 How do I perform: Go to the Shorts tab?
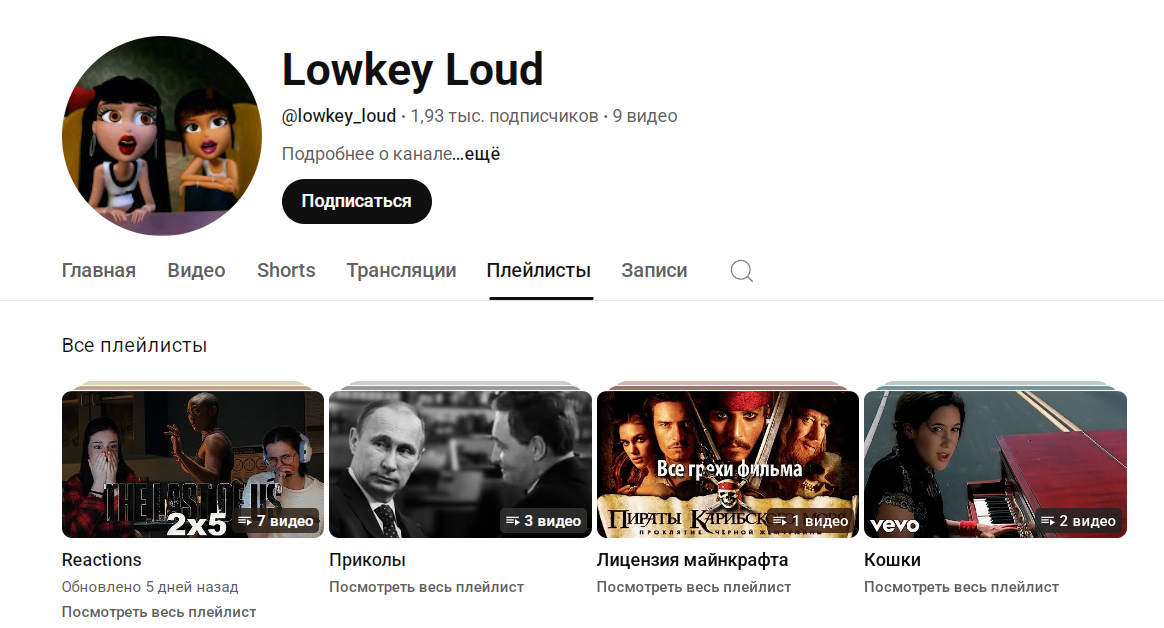286,271
